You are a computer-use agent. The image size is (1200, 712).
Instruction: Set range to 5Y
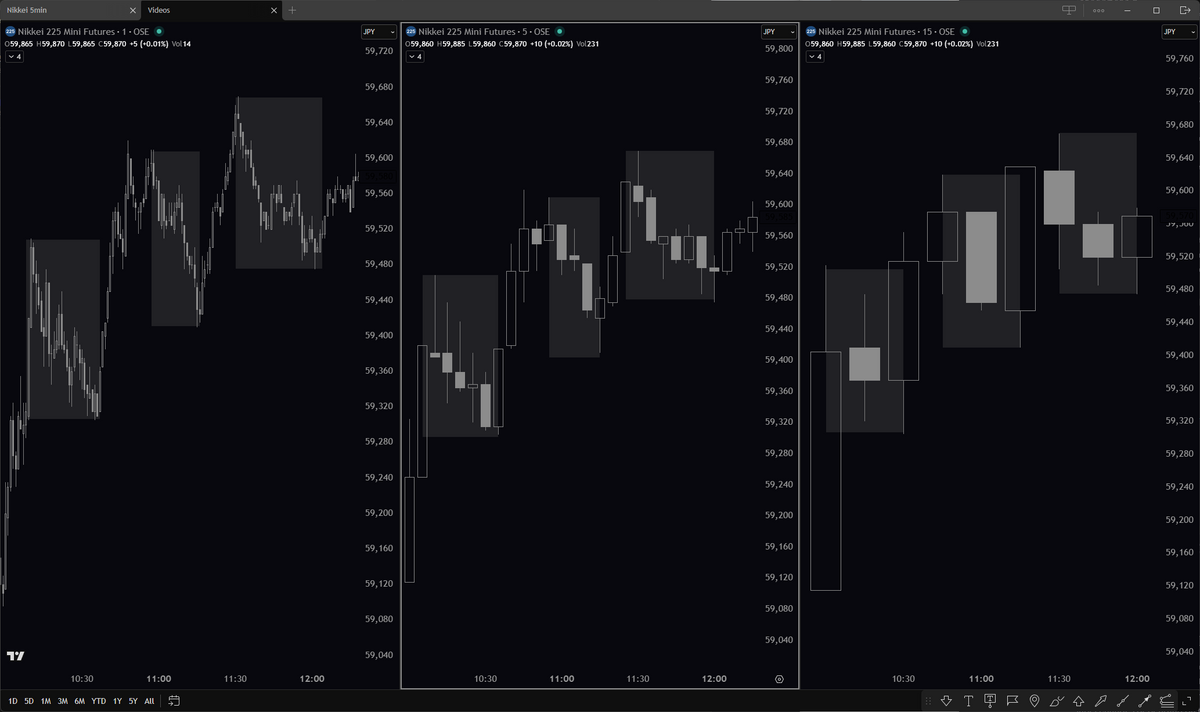(x=133, y=701)
